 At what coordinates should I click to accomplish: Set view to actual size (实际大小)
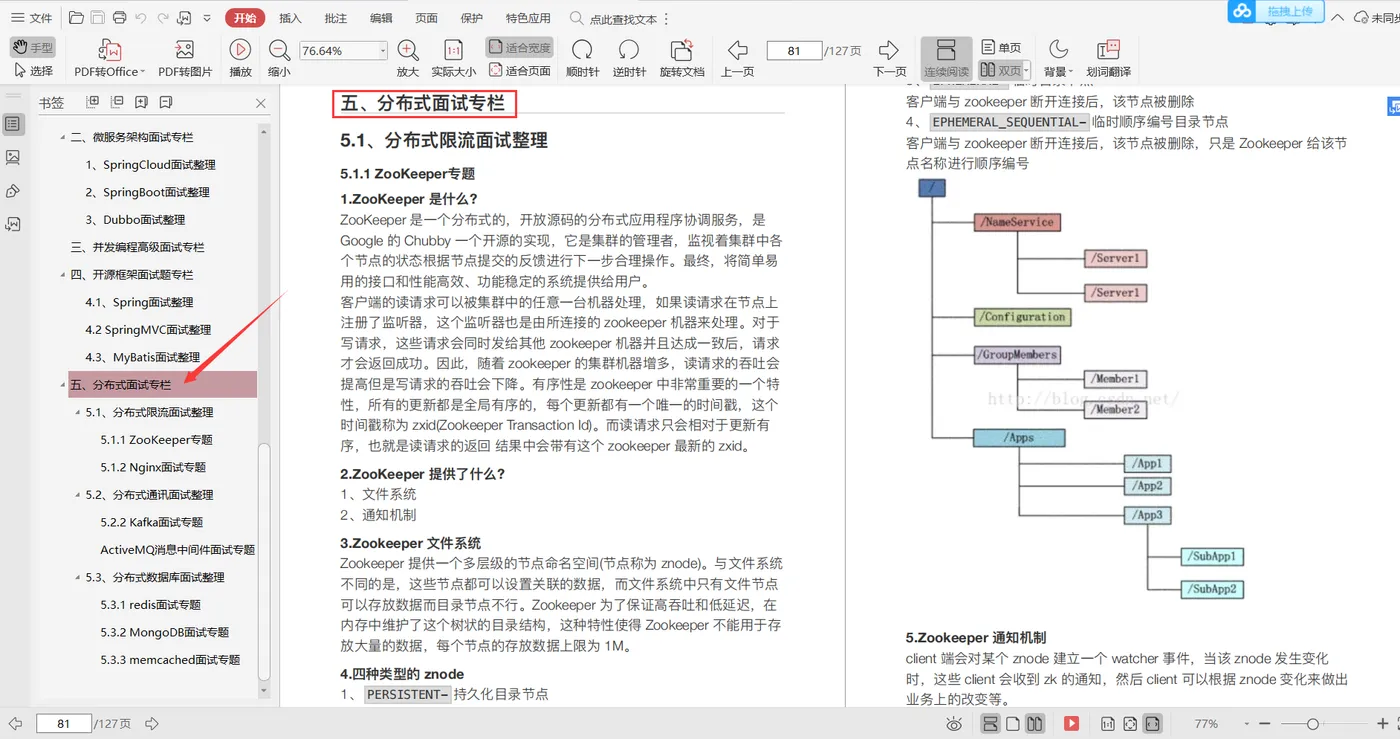[x=453, y=58]
